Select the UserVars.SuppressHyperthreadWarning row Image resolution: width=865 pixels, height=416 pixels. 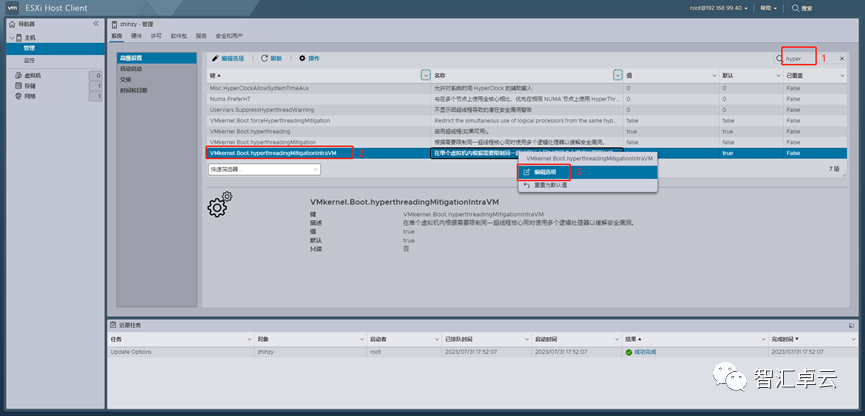526,110
